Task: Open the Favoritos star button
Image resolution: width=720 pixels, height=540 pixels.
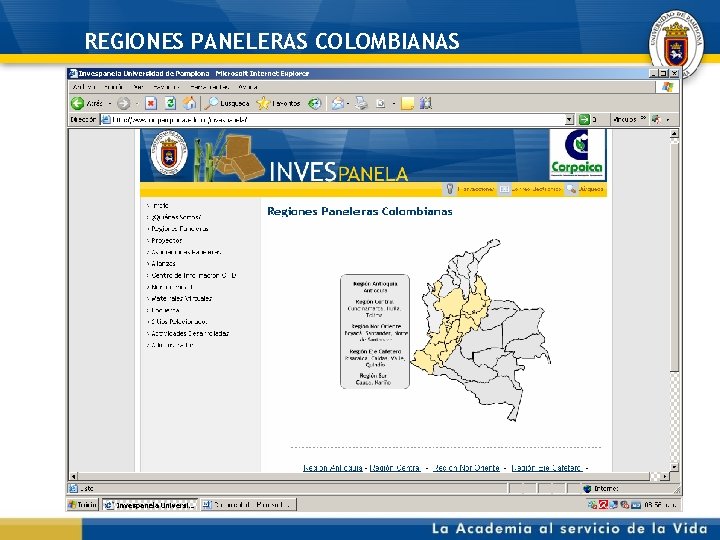Action: coord(278,103)
